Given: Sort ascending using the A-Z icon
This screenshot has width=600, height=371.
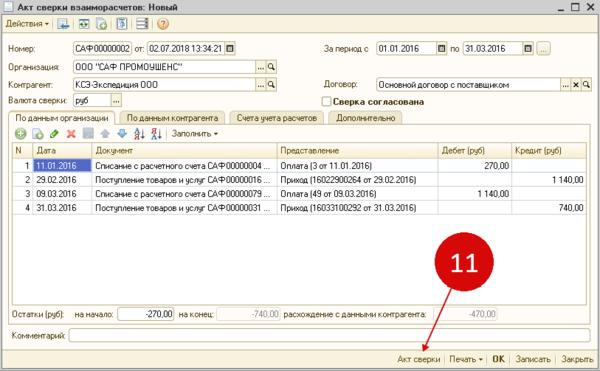Looking at the screenshot, I should 139,133.
